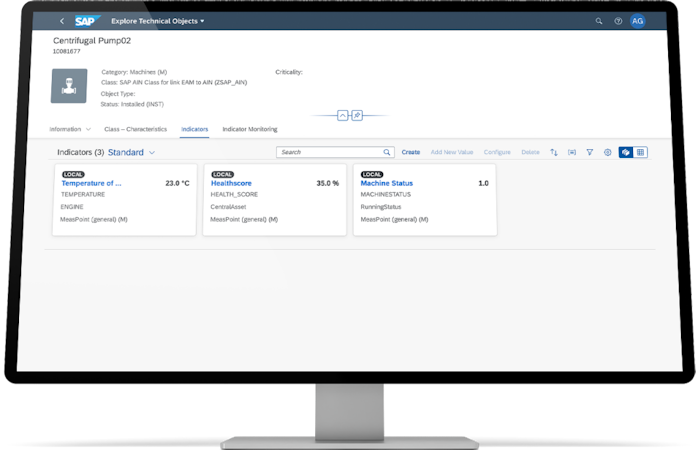Click the 1.0 machine status value
This screenshot has height=450, width=696.
point(483,183)
